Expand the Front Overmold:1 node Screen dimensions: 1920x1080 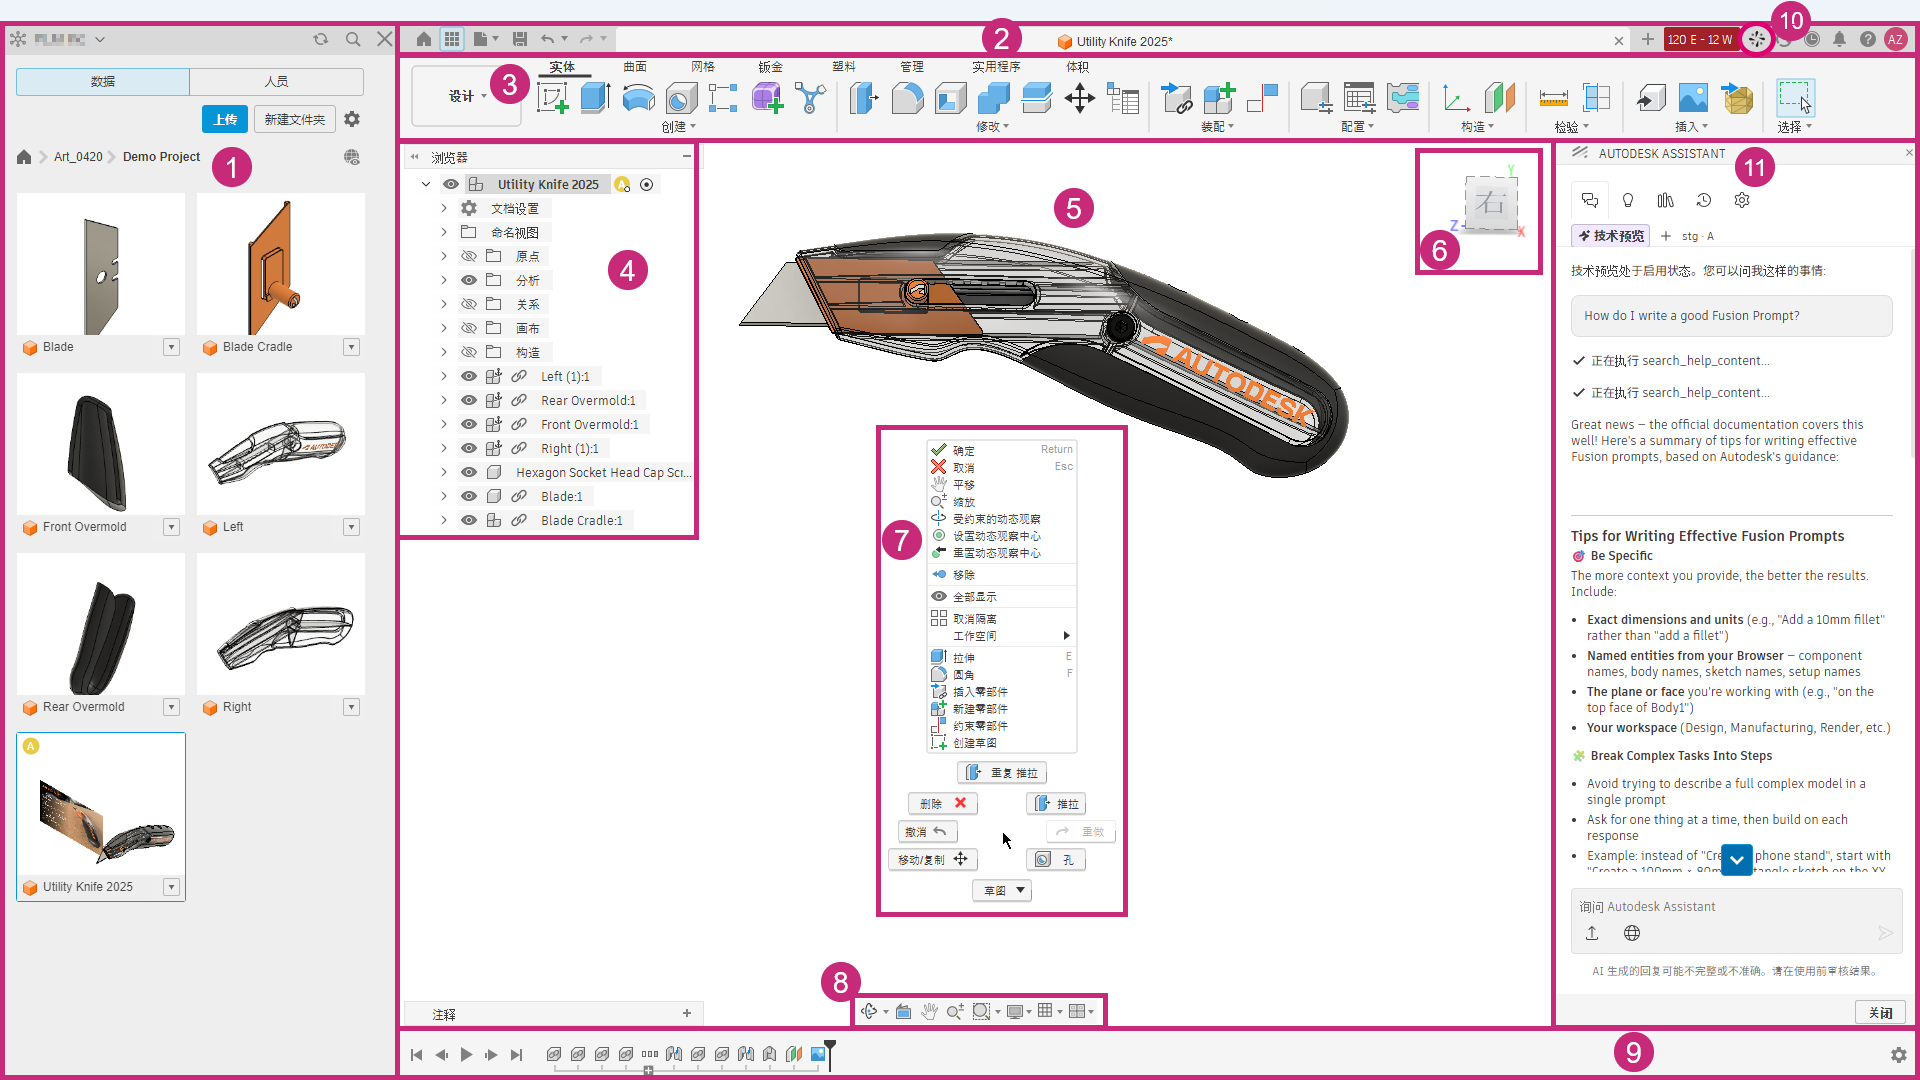[444, 424]
